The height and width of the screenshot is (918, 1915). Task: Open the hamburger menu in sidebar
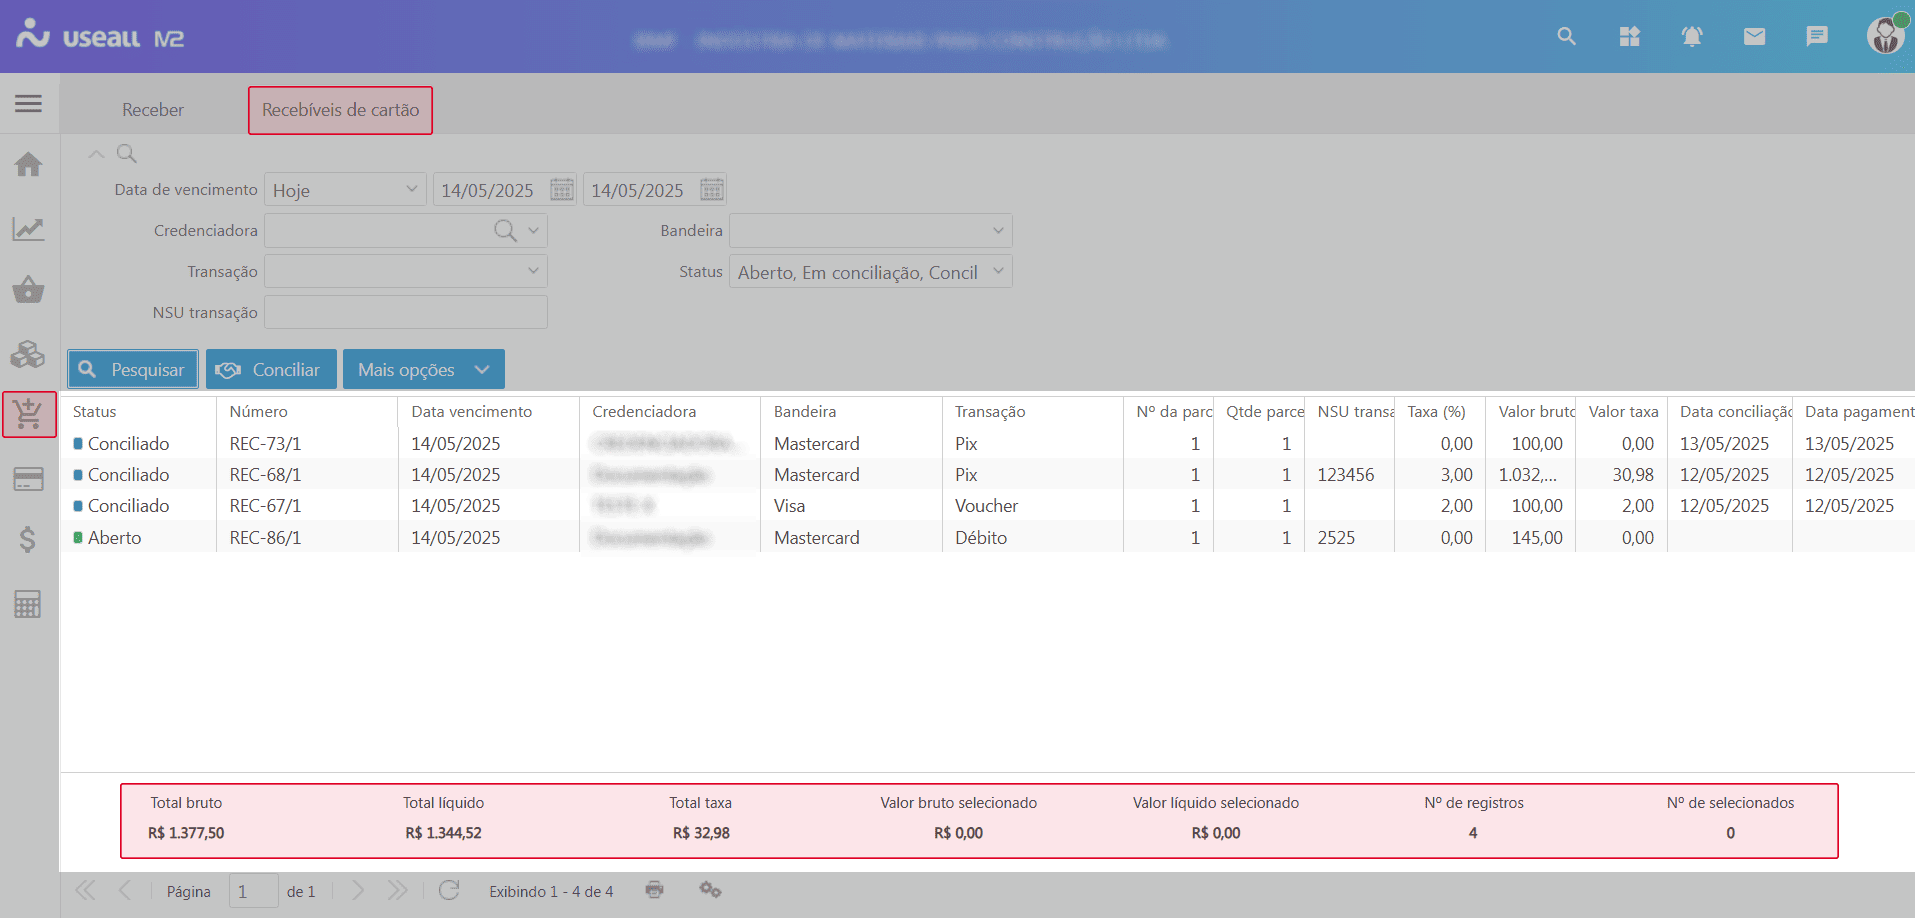pyautogui.click(x=28, y=104)
